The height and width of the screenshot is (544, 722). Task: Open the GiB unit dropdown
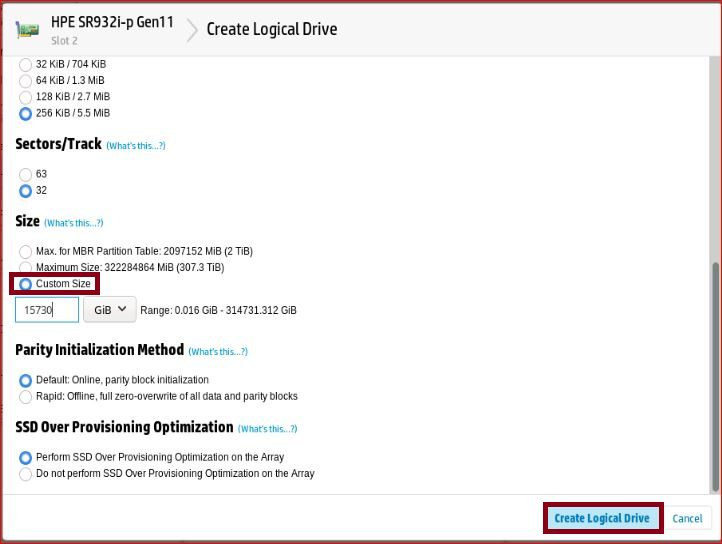coord(109,310)
